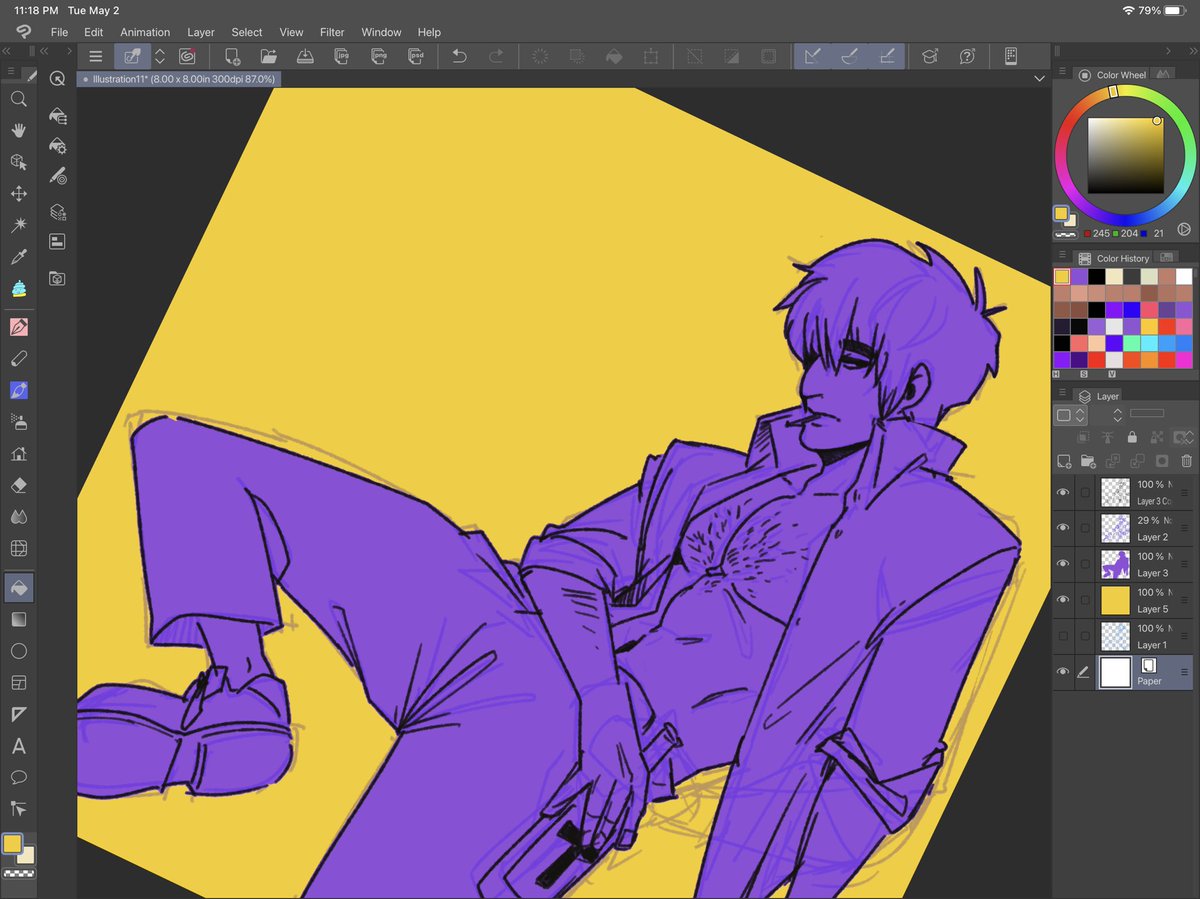Open the File menu
Screen dimensions: 1200x899
click(60, 32)
